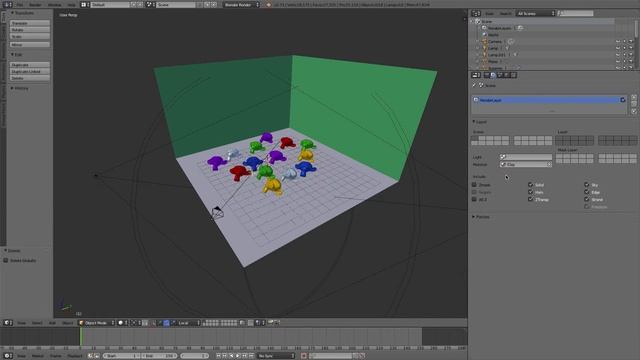
Task: Toggle selectability arrow for Camera row
Action: [x=624, y=42]
